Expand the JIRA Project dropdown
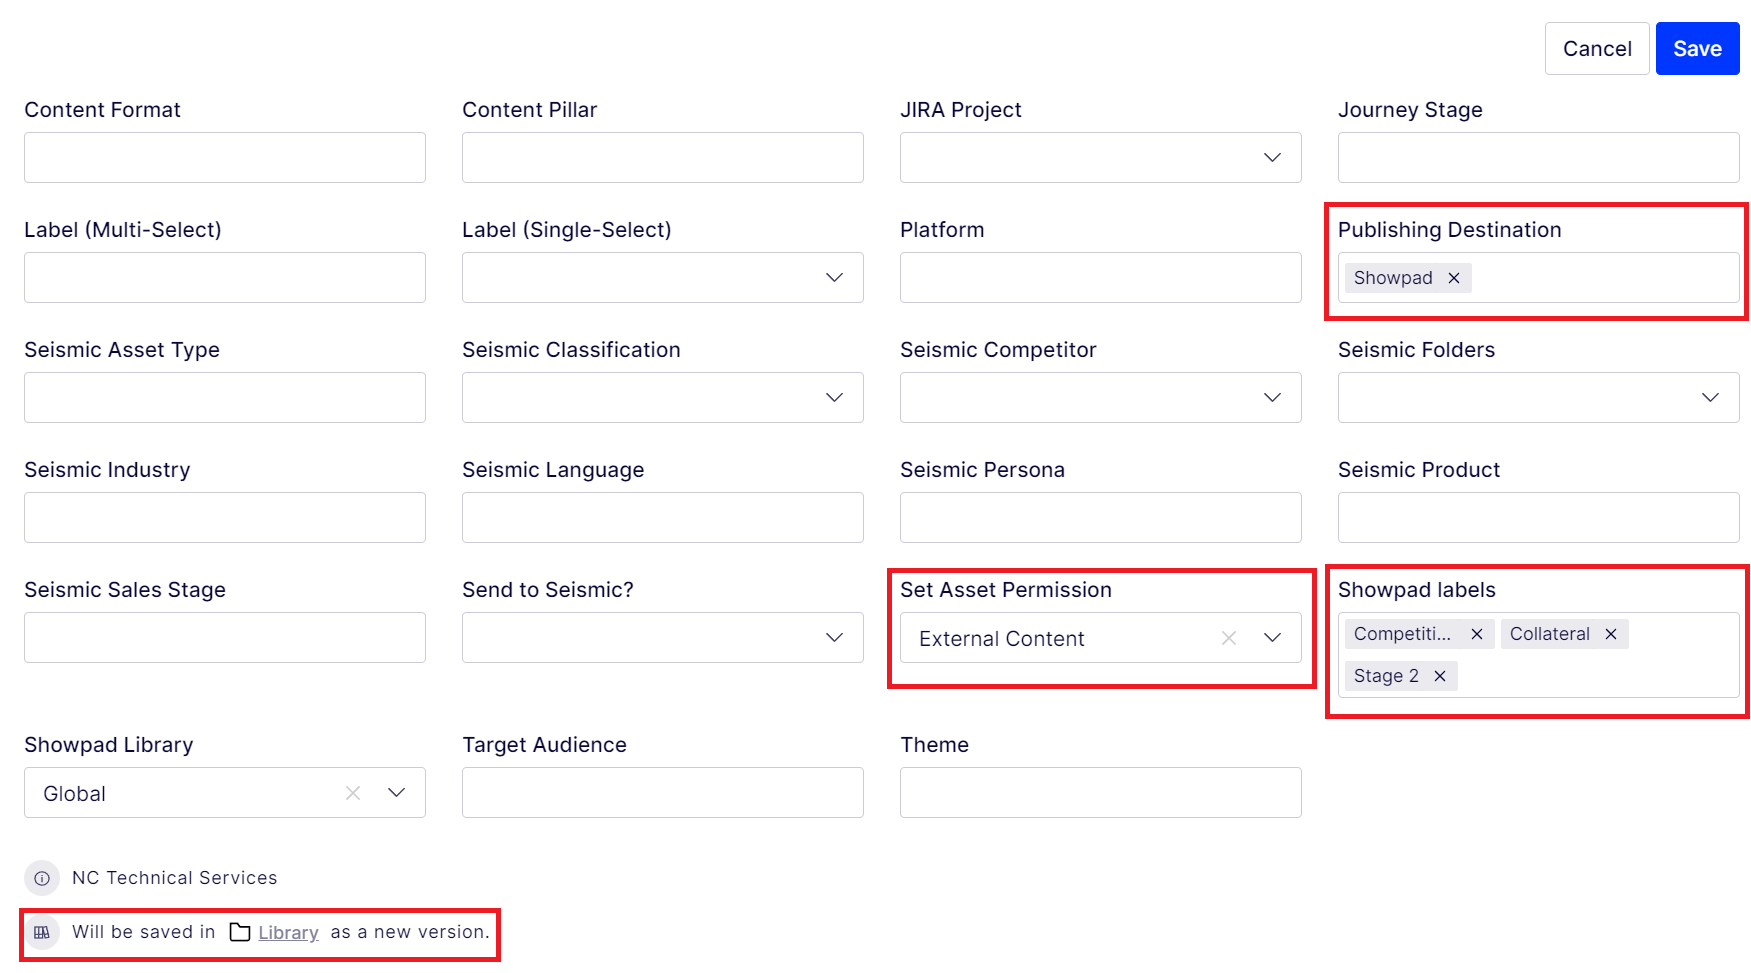Viewport: 1751px width, 973px height. point(1272,158)
